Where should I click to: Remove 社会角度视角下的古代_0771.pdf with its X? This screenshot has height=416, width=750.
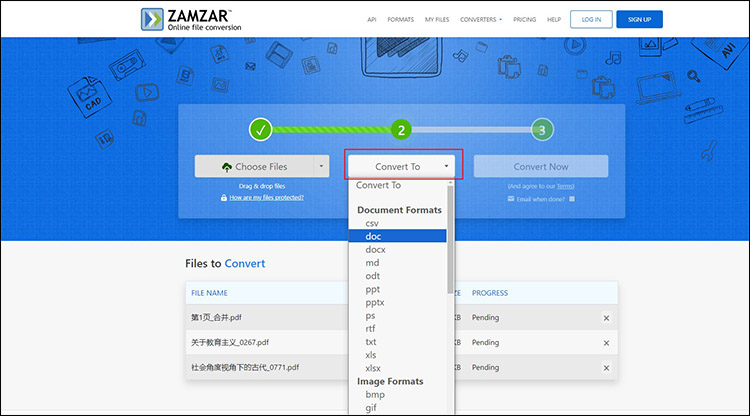coord(607,368)
